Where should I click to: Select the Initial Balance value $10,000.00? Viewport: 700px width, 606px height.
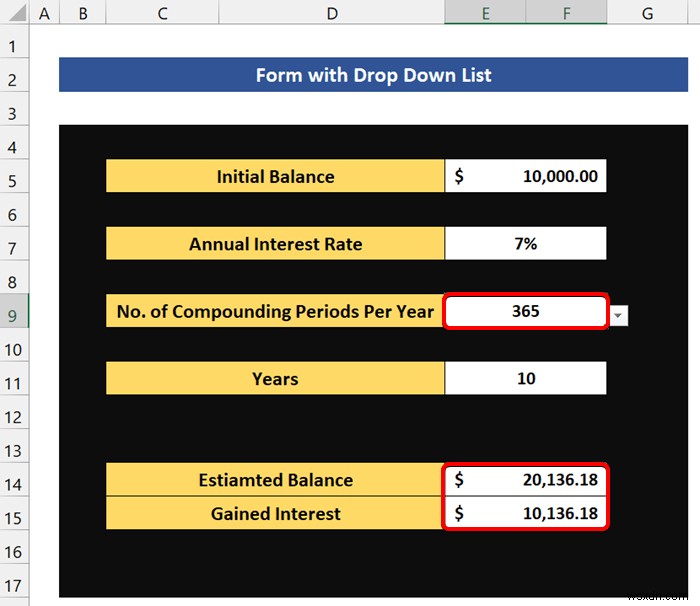(x=526, y=176)
